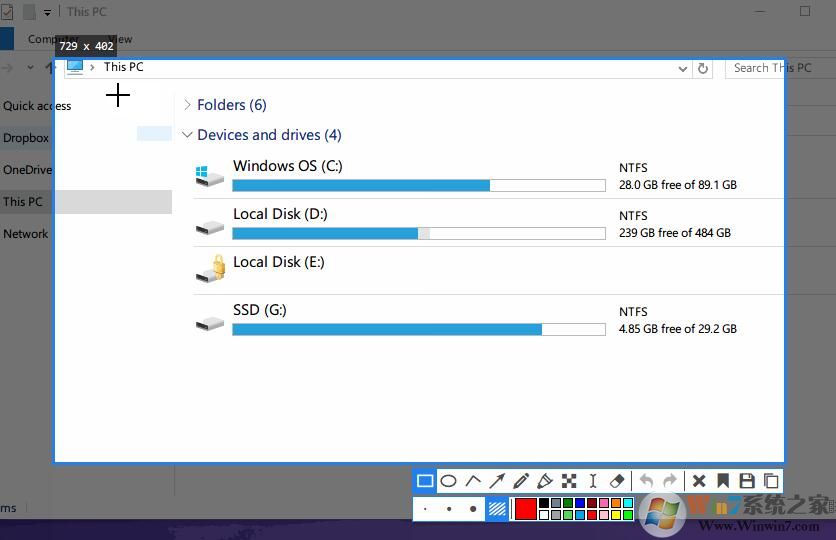Select the Ellipse annotation tool
The image size is (836, 540).
coord(448,481)
